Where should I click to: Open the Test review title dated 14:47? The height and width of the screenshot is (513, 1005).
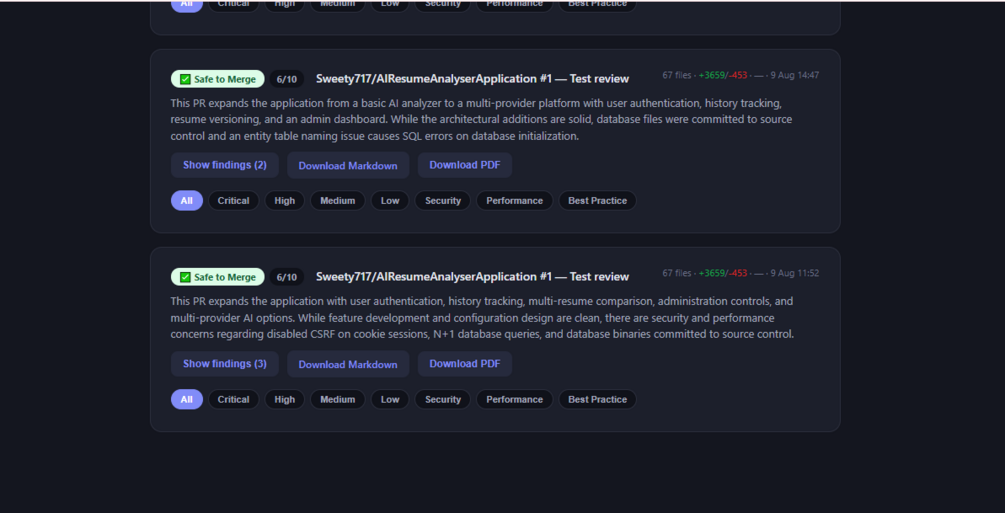pos(472,79)
